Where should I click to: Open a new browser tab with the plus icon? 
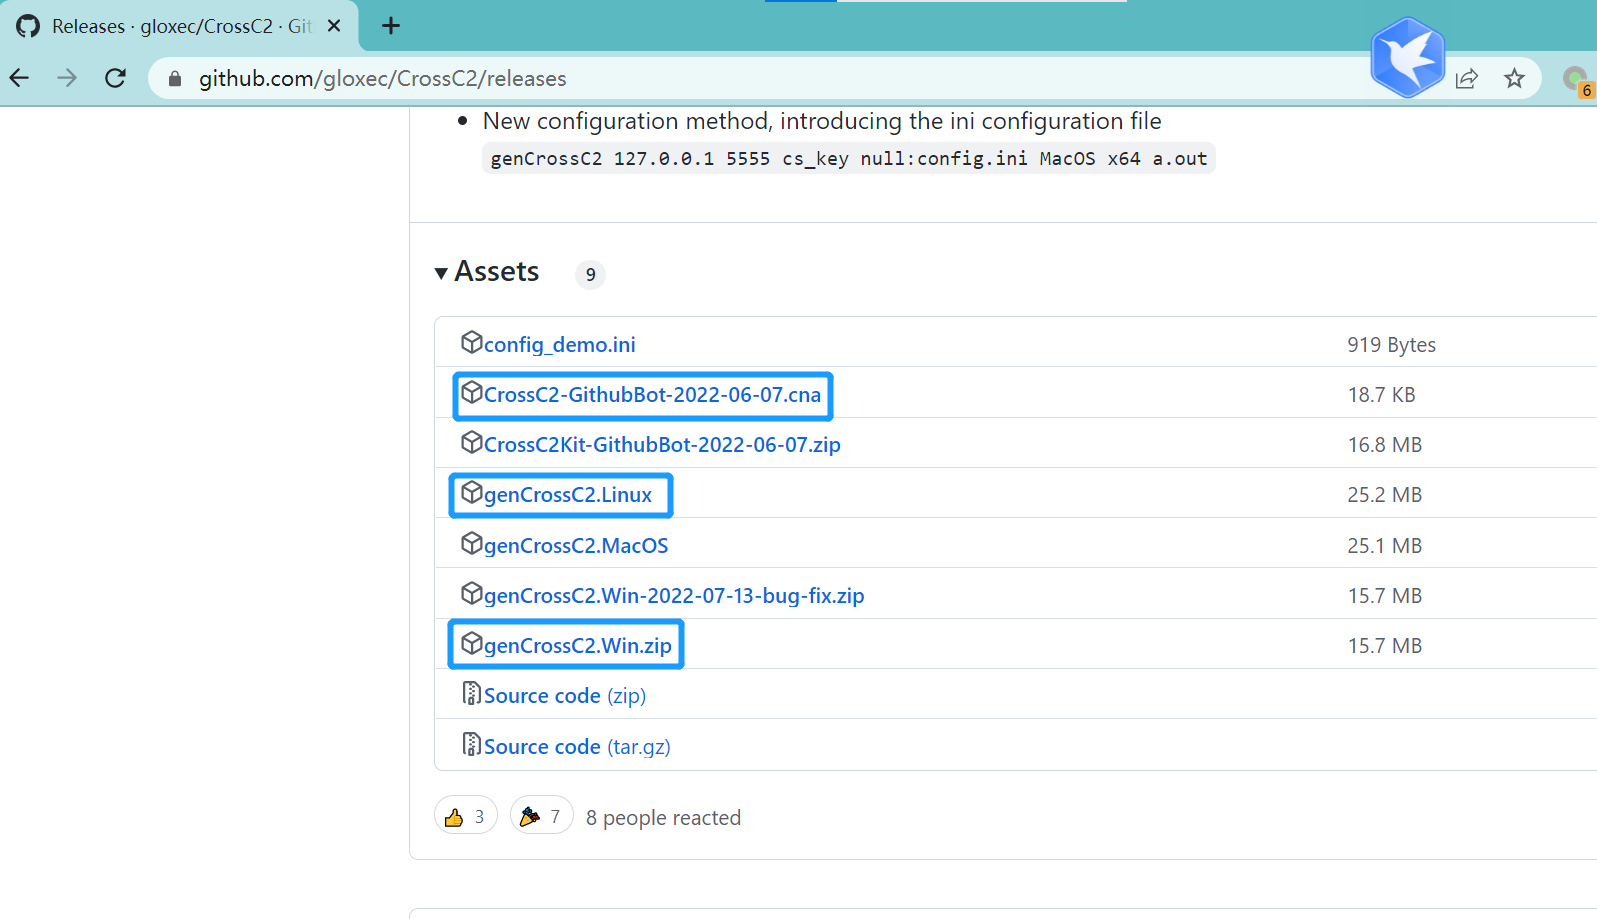(391, 26)
